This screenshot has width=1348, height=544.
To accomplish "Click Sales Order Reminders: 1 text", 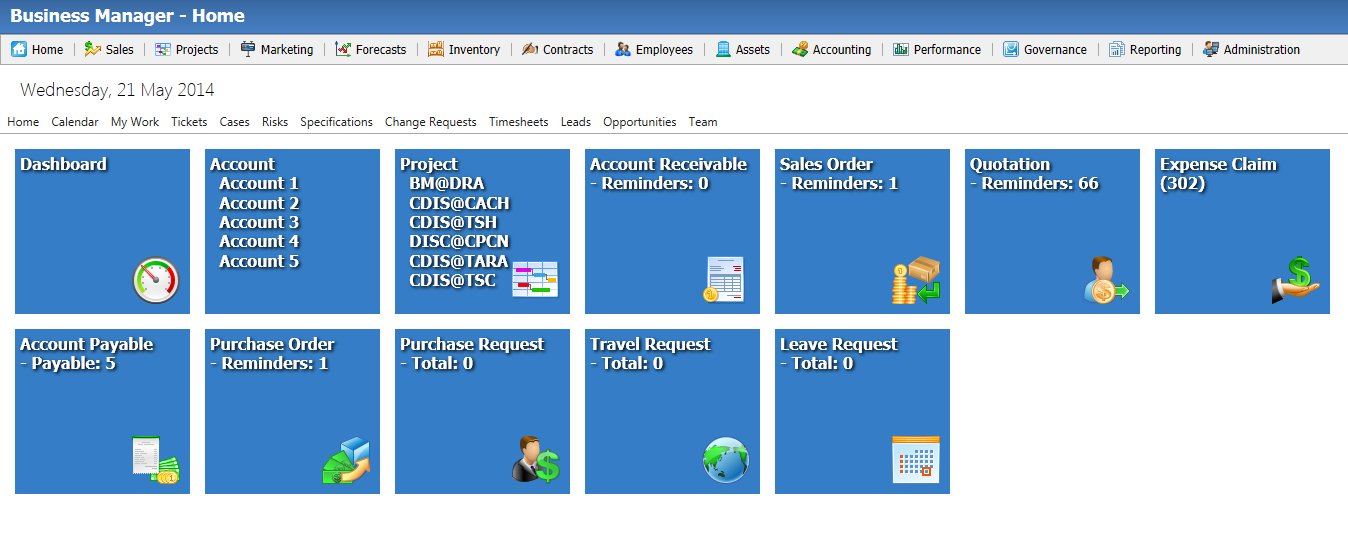I will (839, 184).
